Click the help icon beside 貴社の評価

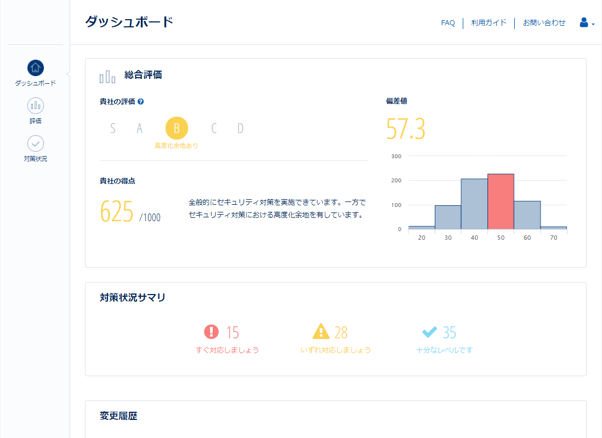pos(141,102)
